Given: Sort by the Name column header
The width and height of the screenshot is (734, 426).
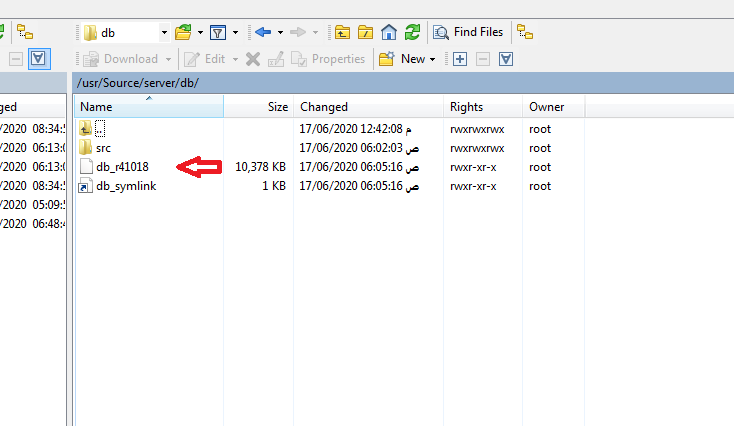Looking at the screenshot, I should (149, 107).
